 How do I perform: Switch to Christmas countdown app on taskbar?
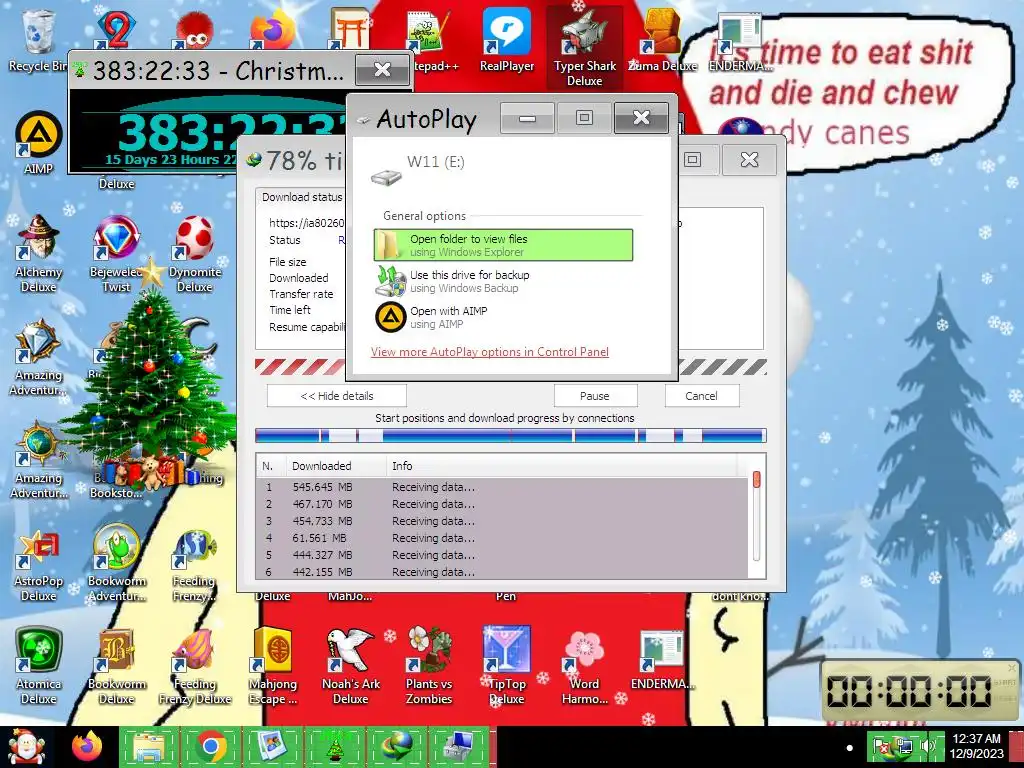336,746
